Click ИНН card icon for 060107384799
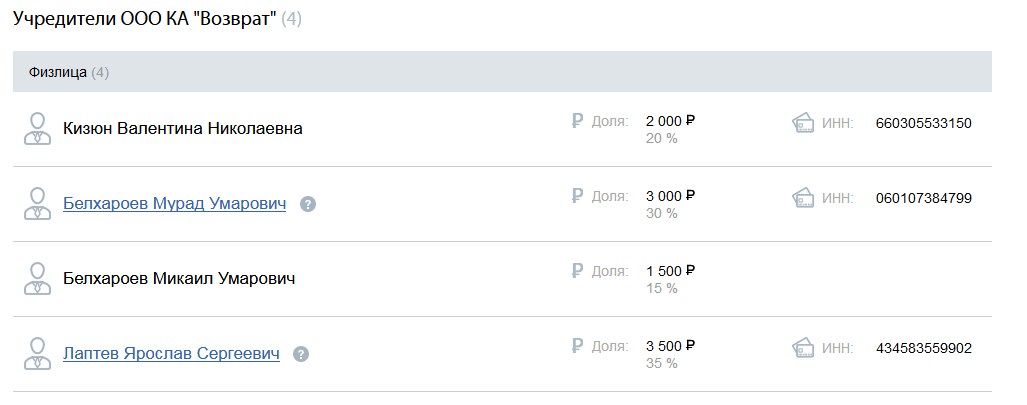This screenshot has height=405, width=1027. point(803,197)
